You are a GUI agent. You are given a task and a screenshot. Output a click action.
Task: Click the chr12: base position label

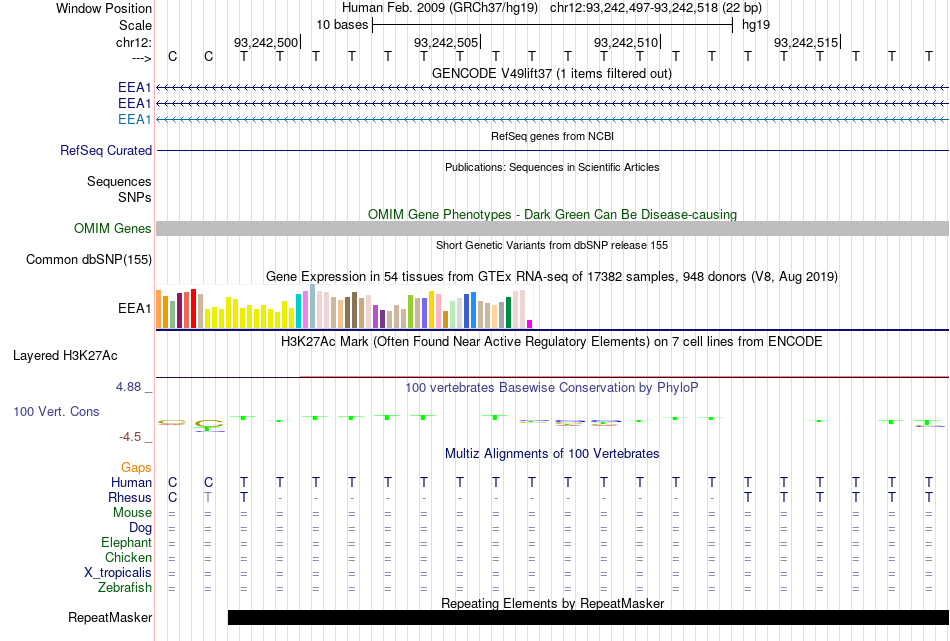coord(134,42)
